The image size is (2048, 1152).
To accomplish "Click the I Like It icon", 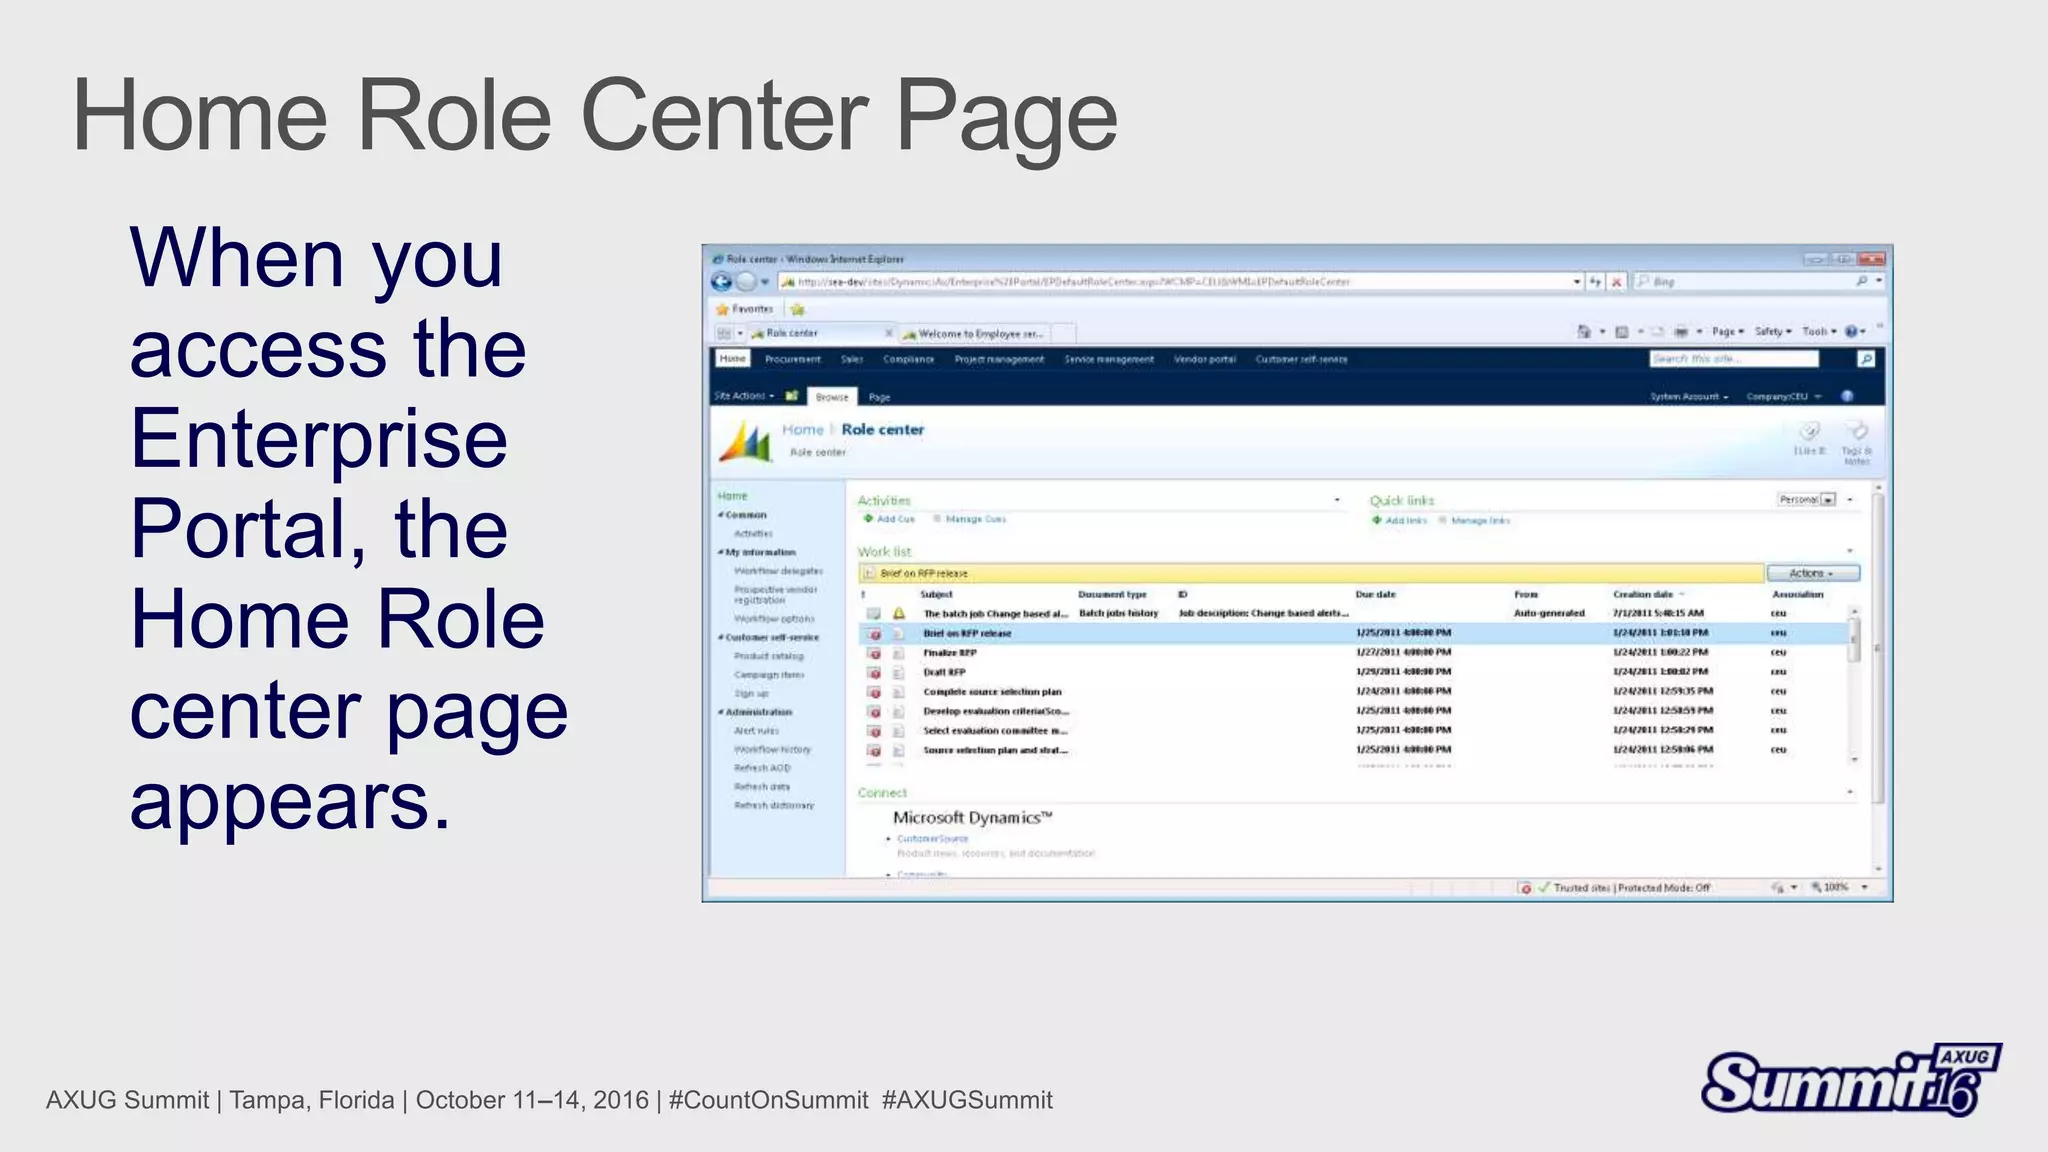I will point(1809,433).
